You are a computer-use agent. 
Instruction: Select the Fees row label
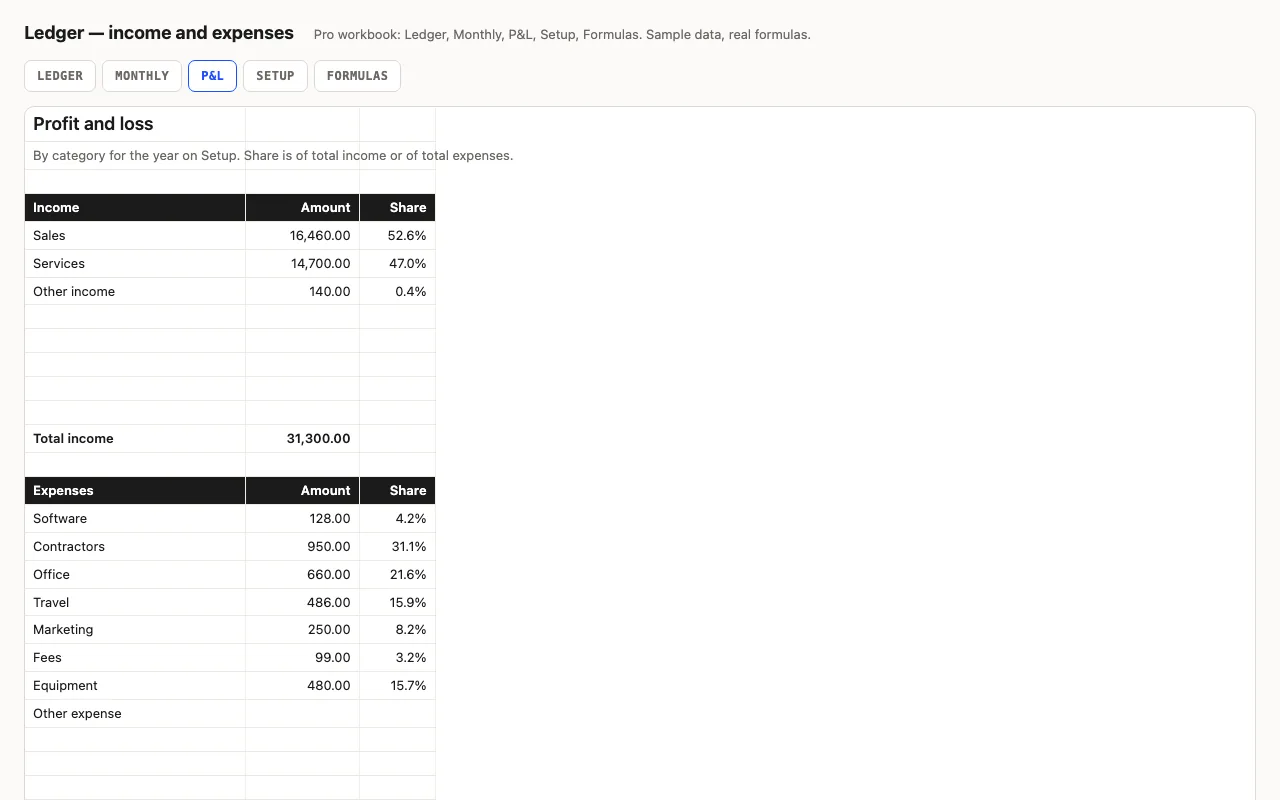pyautogui.click(x=135, y=658)
